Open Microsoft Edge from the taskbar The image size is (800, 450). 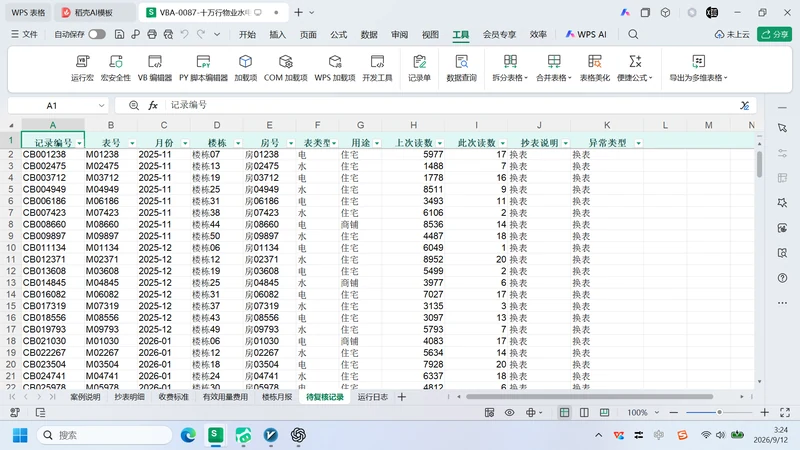(188, 435)
